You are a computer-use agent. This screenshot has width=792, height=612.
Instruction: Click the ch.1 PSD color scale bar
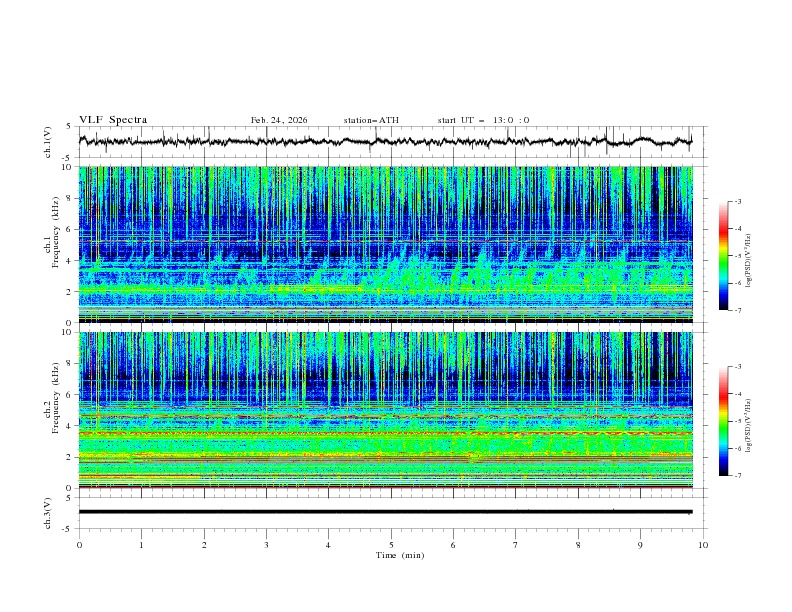pyautogui.click(x=724, y=256)
